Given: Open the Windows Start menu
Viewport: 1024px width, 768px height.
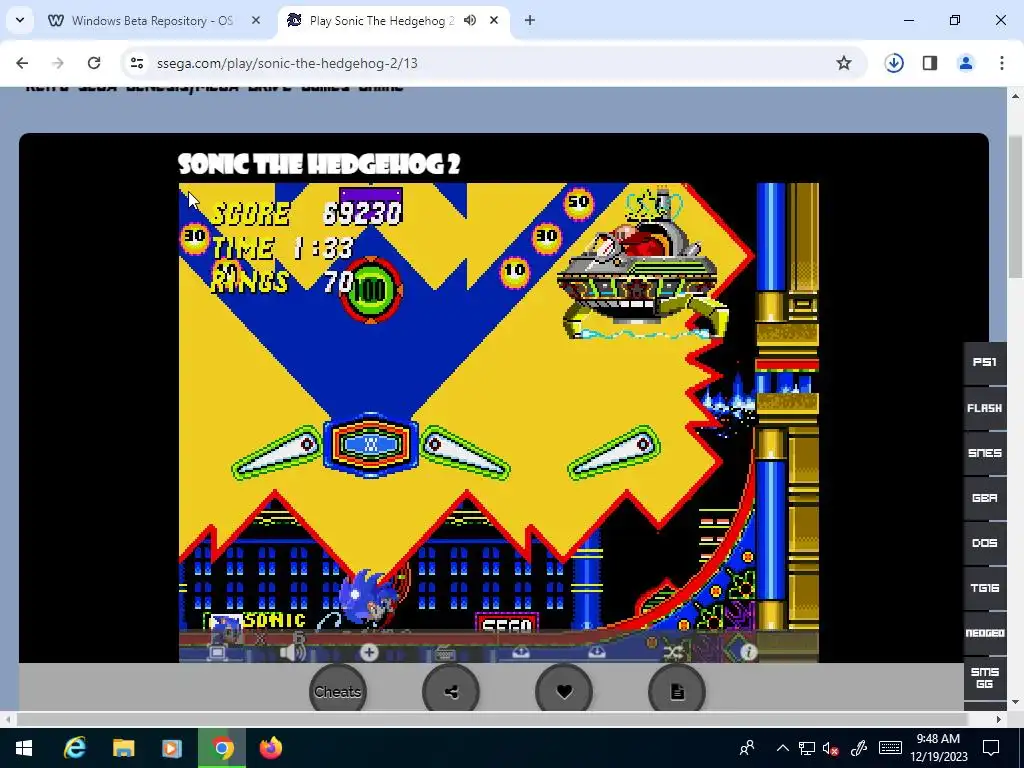Looking at the screenshot, I should pos(24,748).
